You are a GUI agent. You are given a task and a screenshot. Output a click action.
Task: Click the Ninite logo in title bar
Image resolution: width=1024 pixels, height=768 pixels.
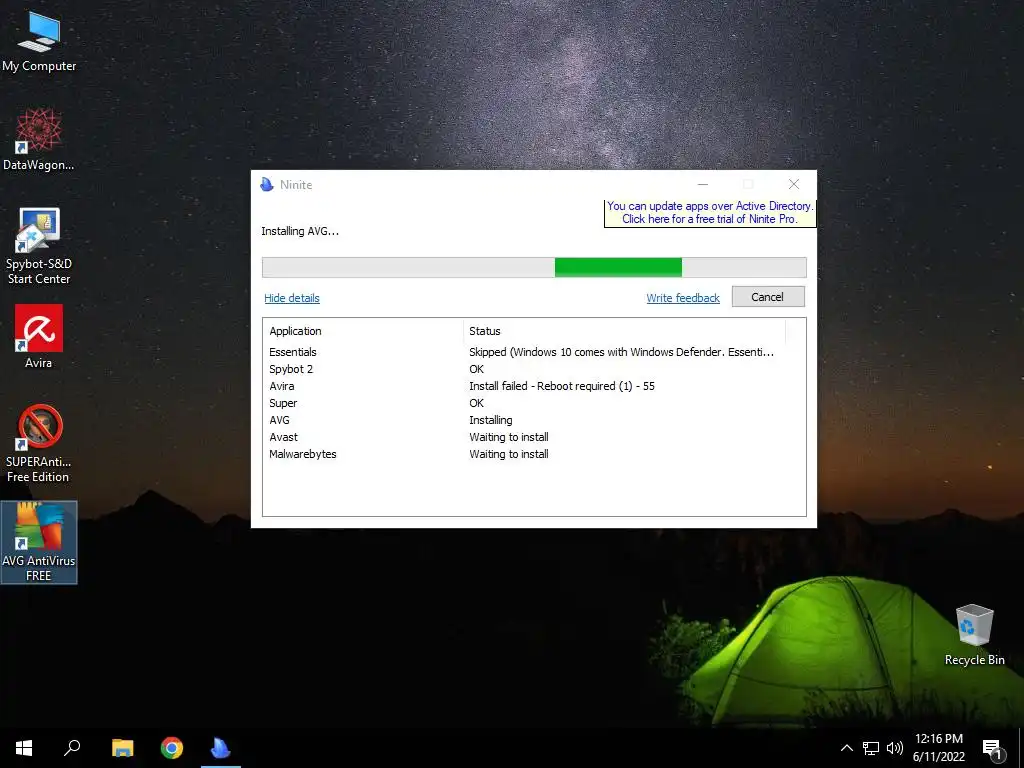[x=267, y=185]
